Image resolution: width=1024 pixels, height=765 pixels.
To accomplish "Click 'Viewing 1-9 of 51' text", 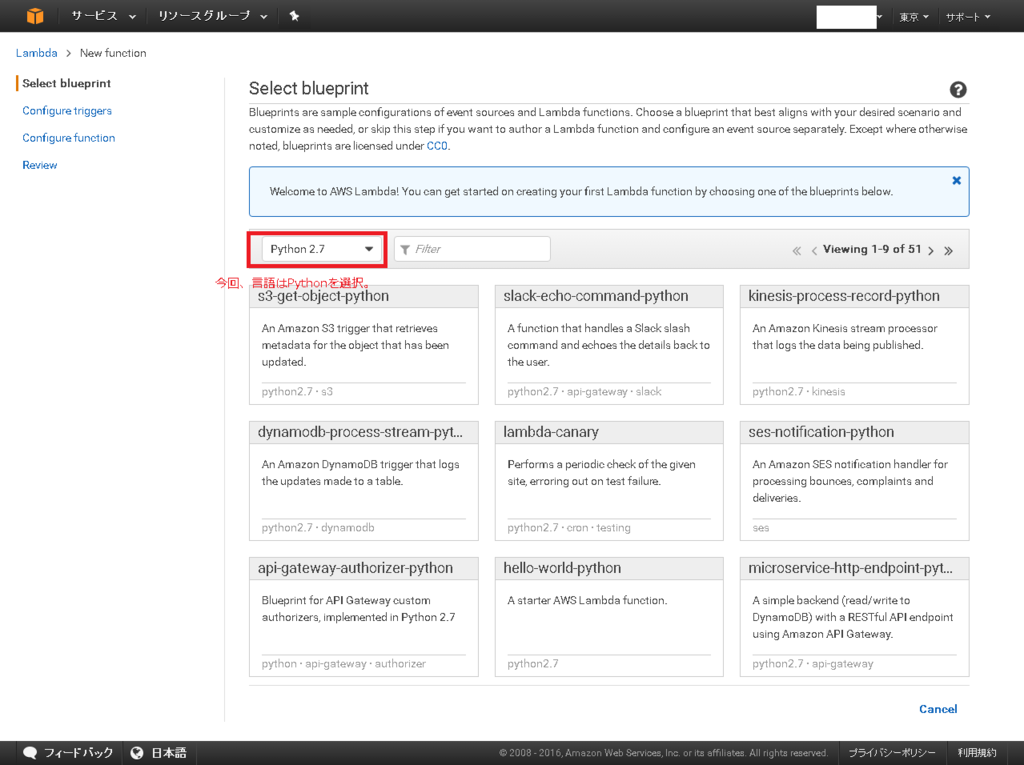I will point(872,249).
